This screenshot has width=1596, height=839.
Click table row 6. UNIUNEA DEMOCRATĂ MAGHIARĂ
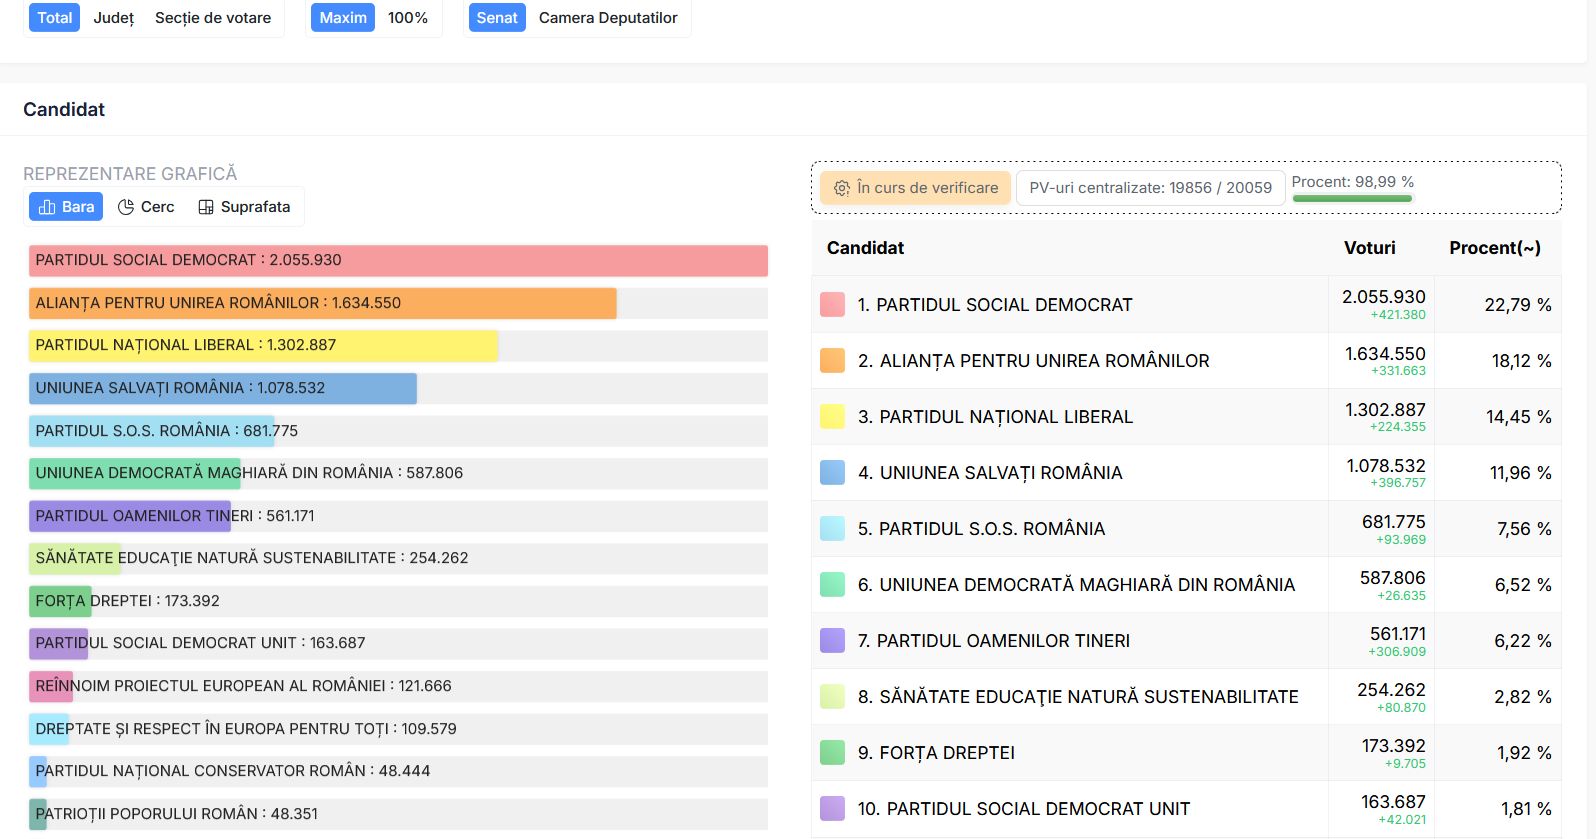click(x=1186, y=585)
